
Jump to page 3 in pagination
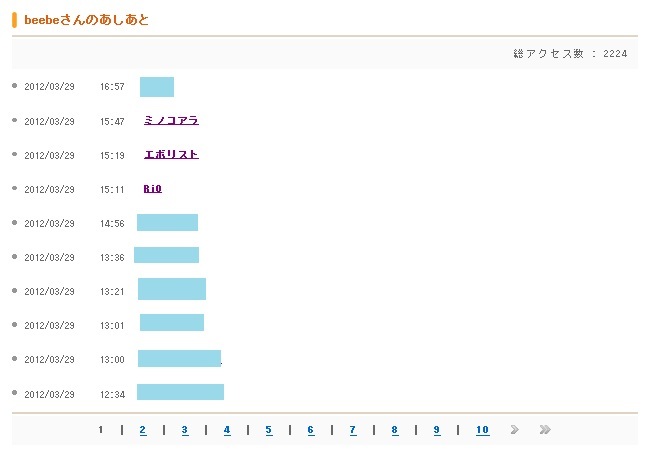pos(184,430)
